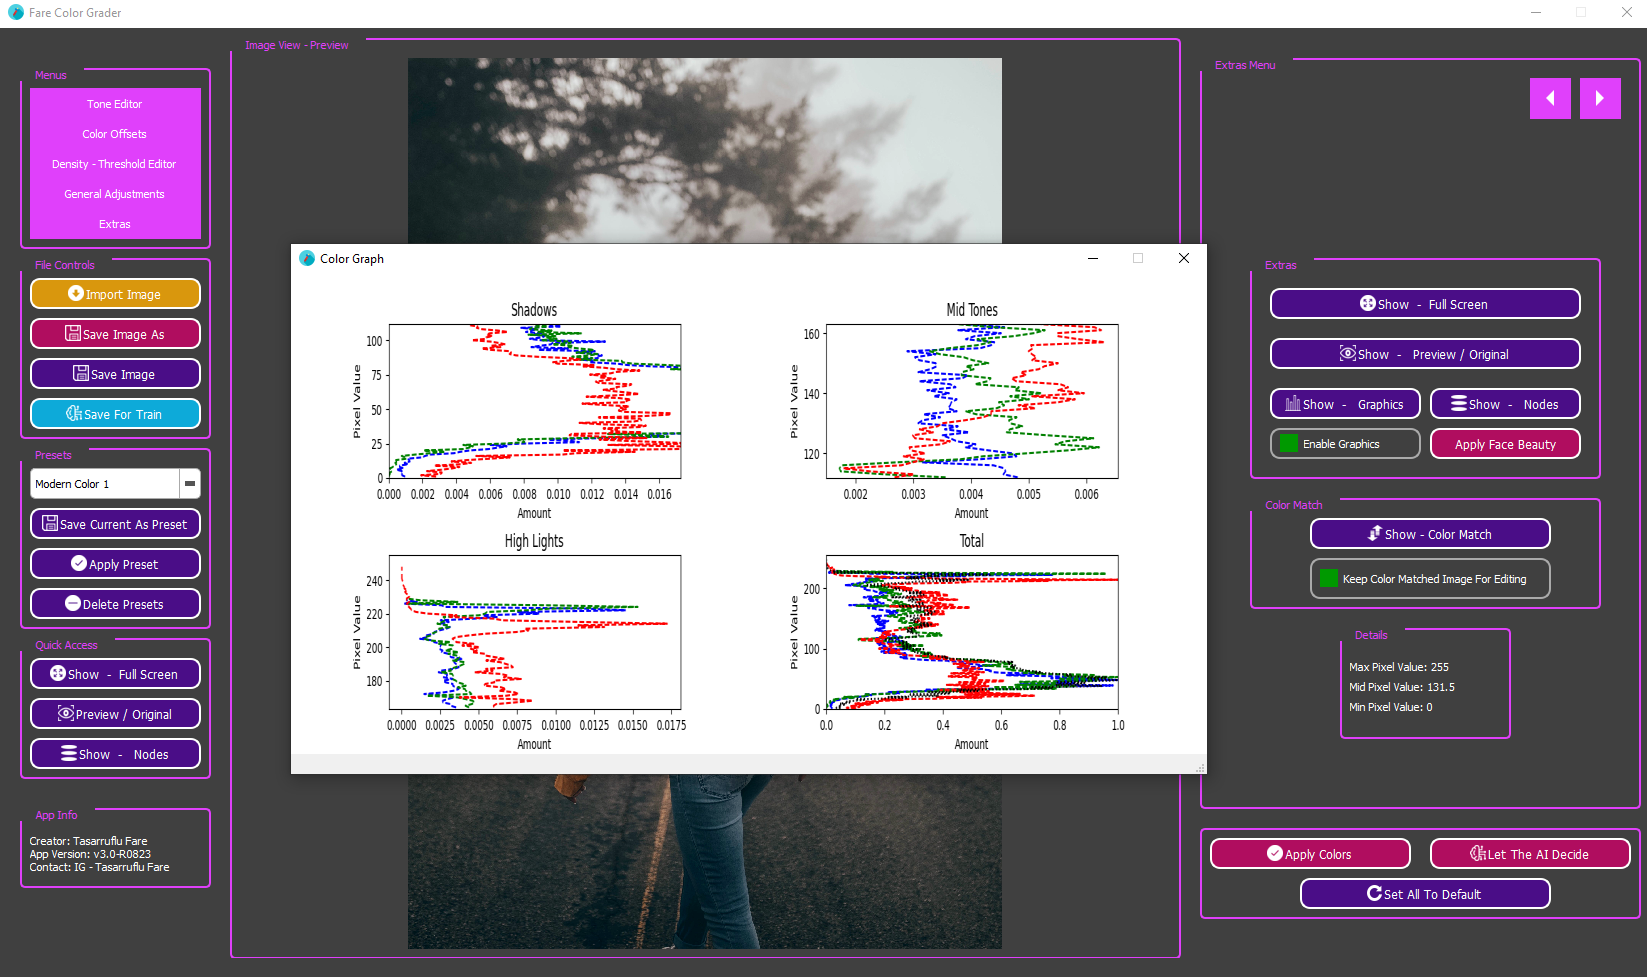Image resolution: width=1647 pixels, height=977 pixels.
Task: Open the Tone Editor menu
Action: coord(115,104)
